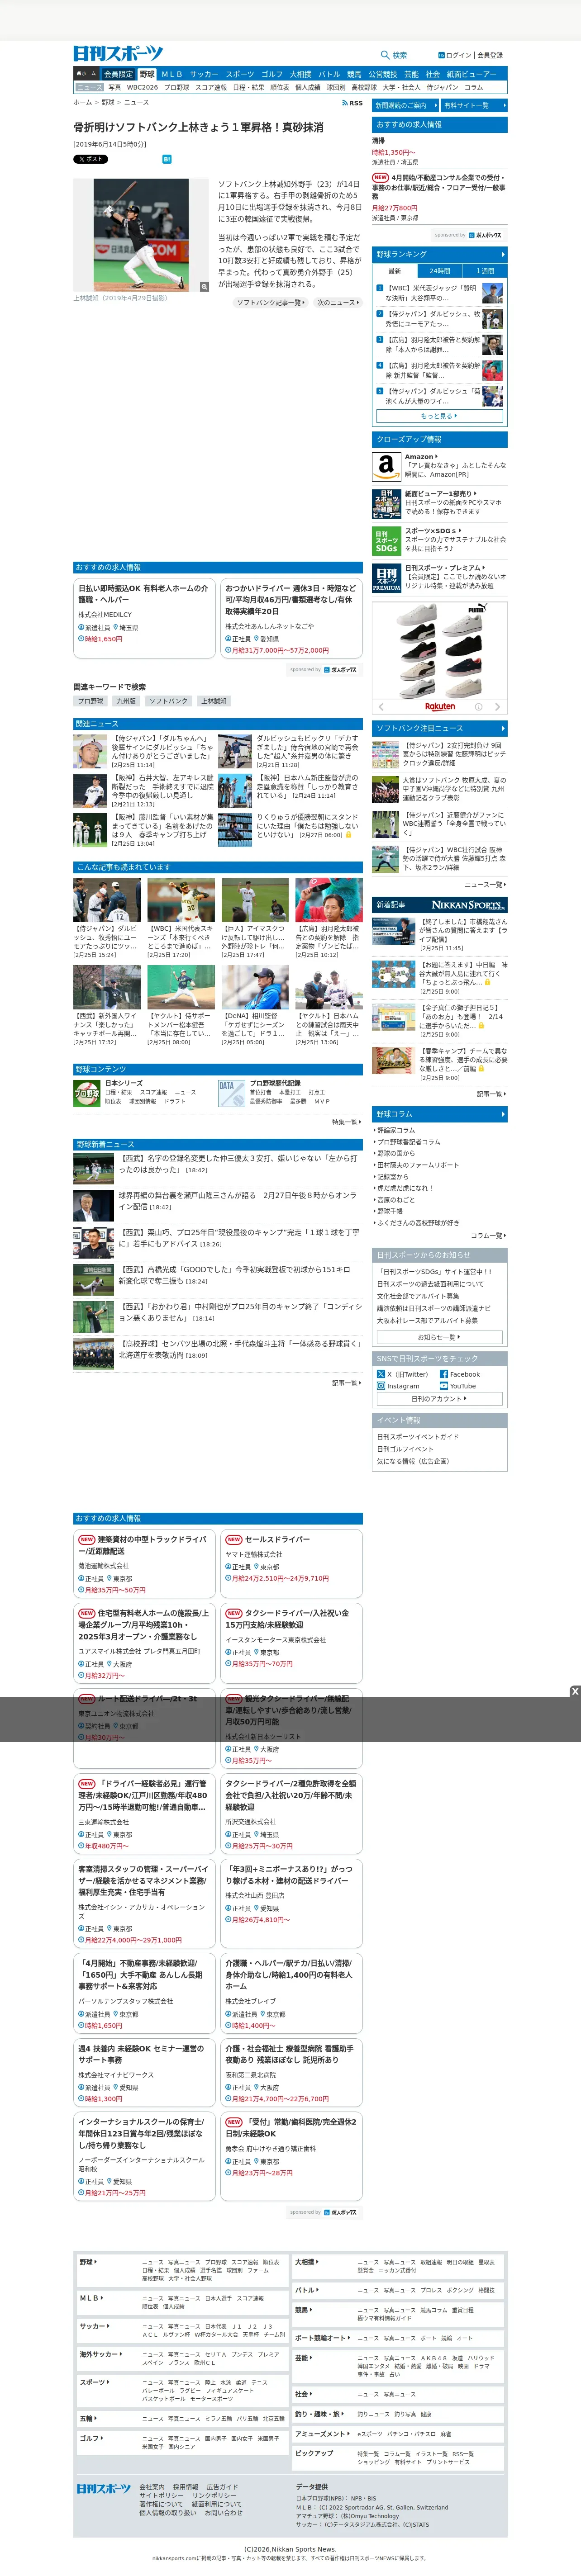The width and height of the screenshot is (581, 2576).
Task: Click the Hatena bookmark share icon
Action: click(x=167, y=159)
